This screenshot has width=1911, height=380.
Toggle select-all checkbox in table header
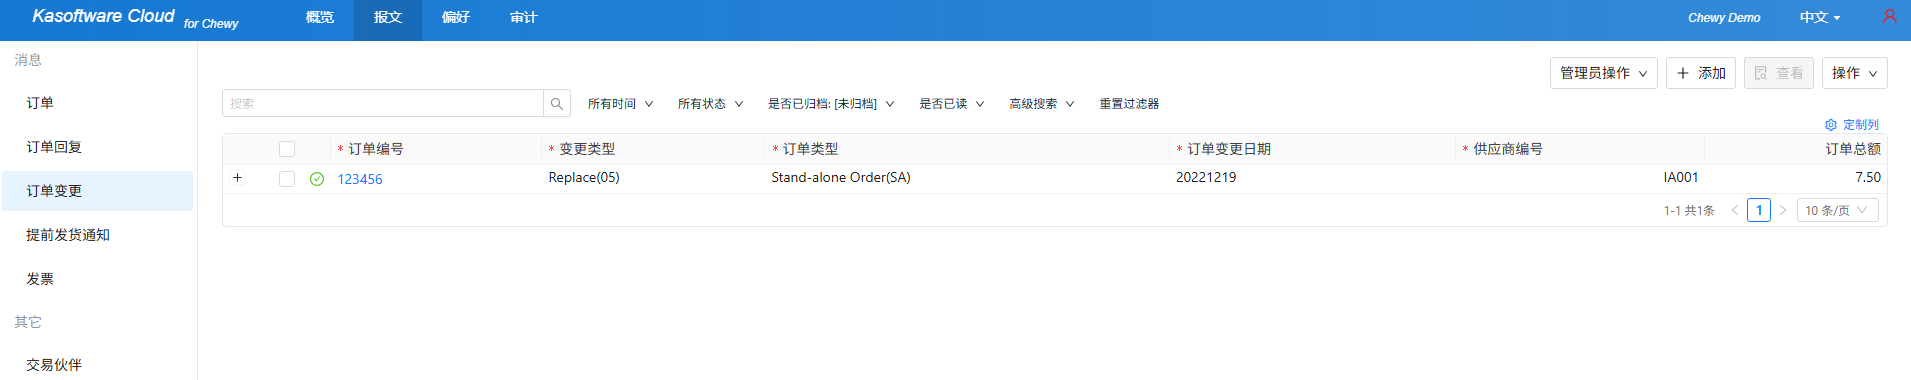(x=287, y=149)
